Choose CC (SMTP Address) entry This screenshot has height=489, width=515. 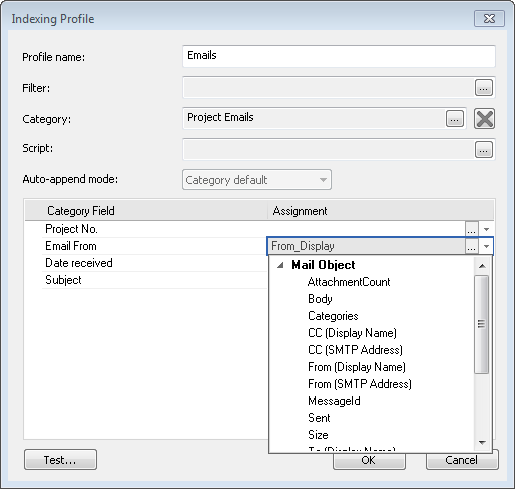[x=355, y=350]
